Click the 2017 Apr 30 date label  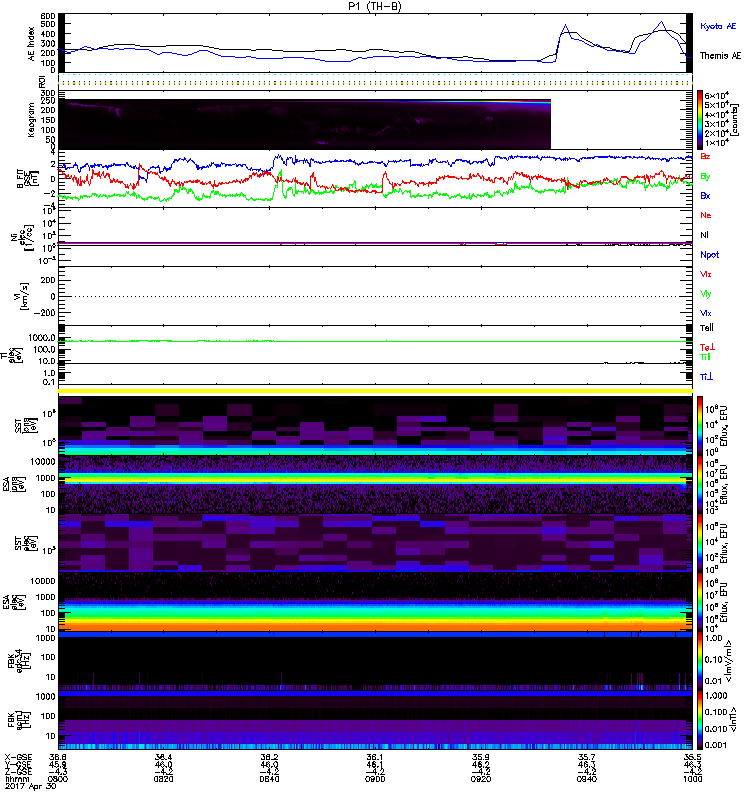tap(31, 786)
